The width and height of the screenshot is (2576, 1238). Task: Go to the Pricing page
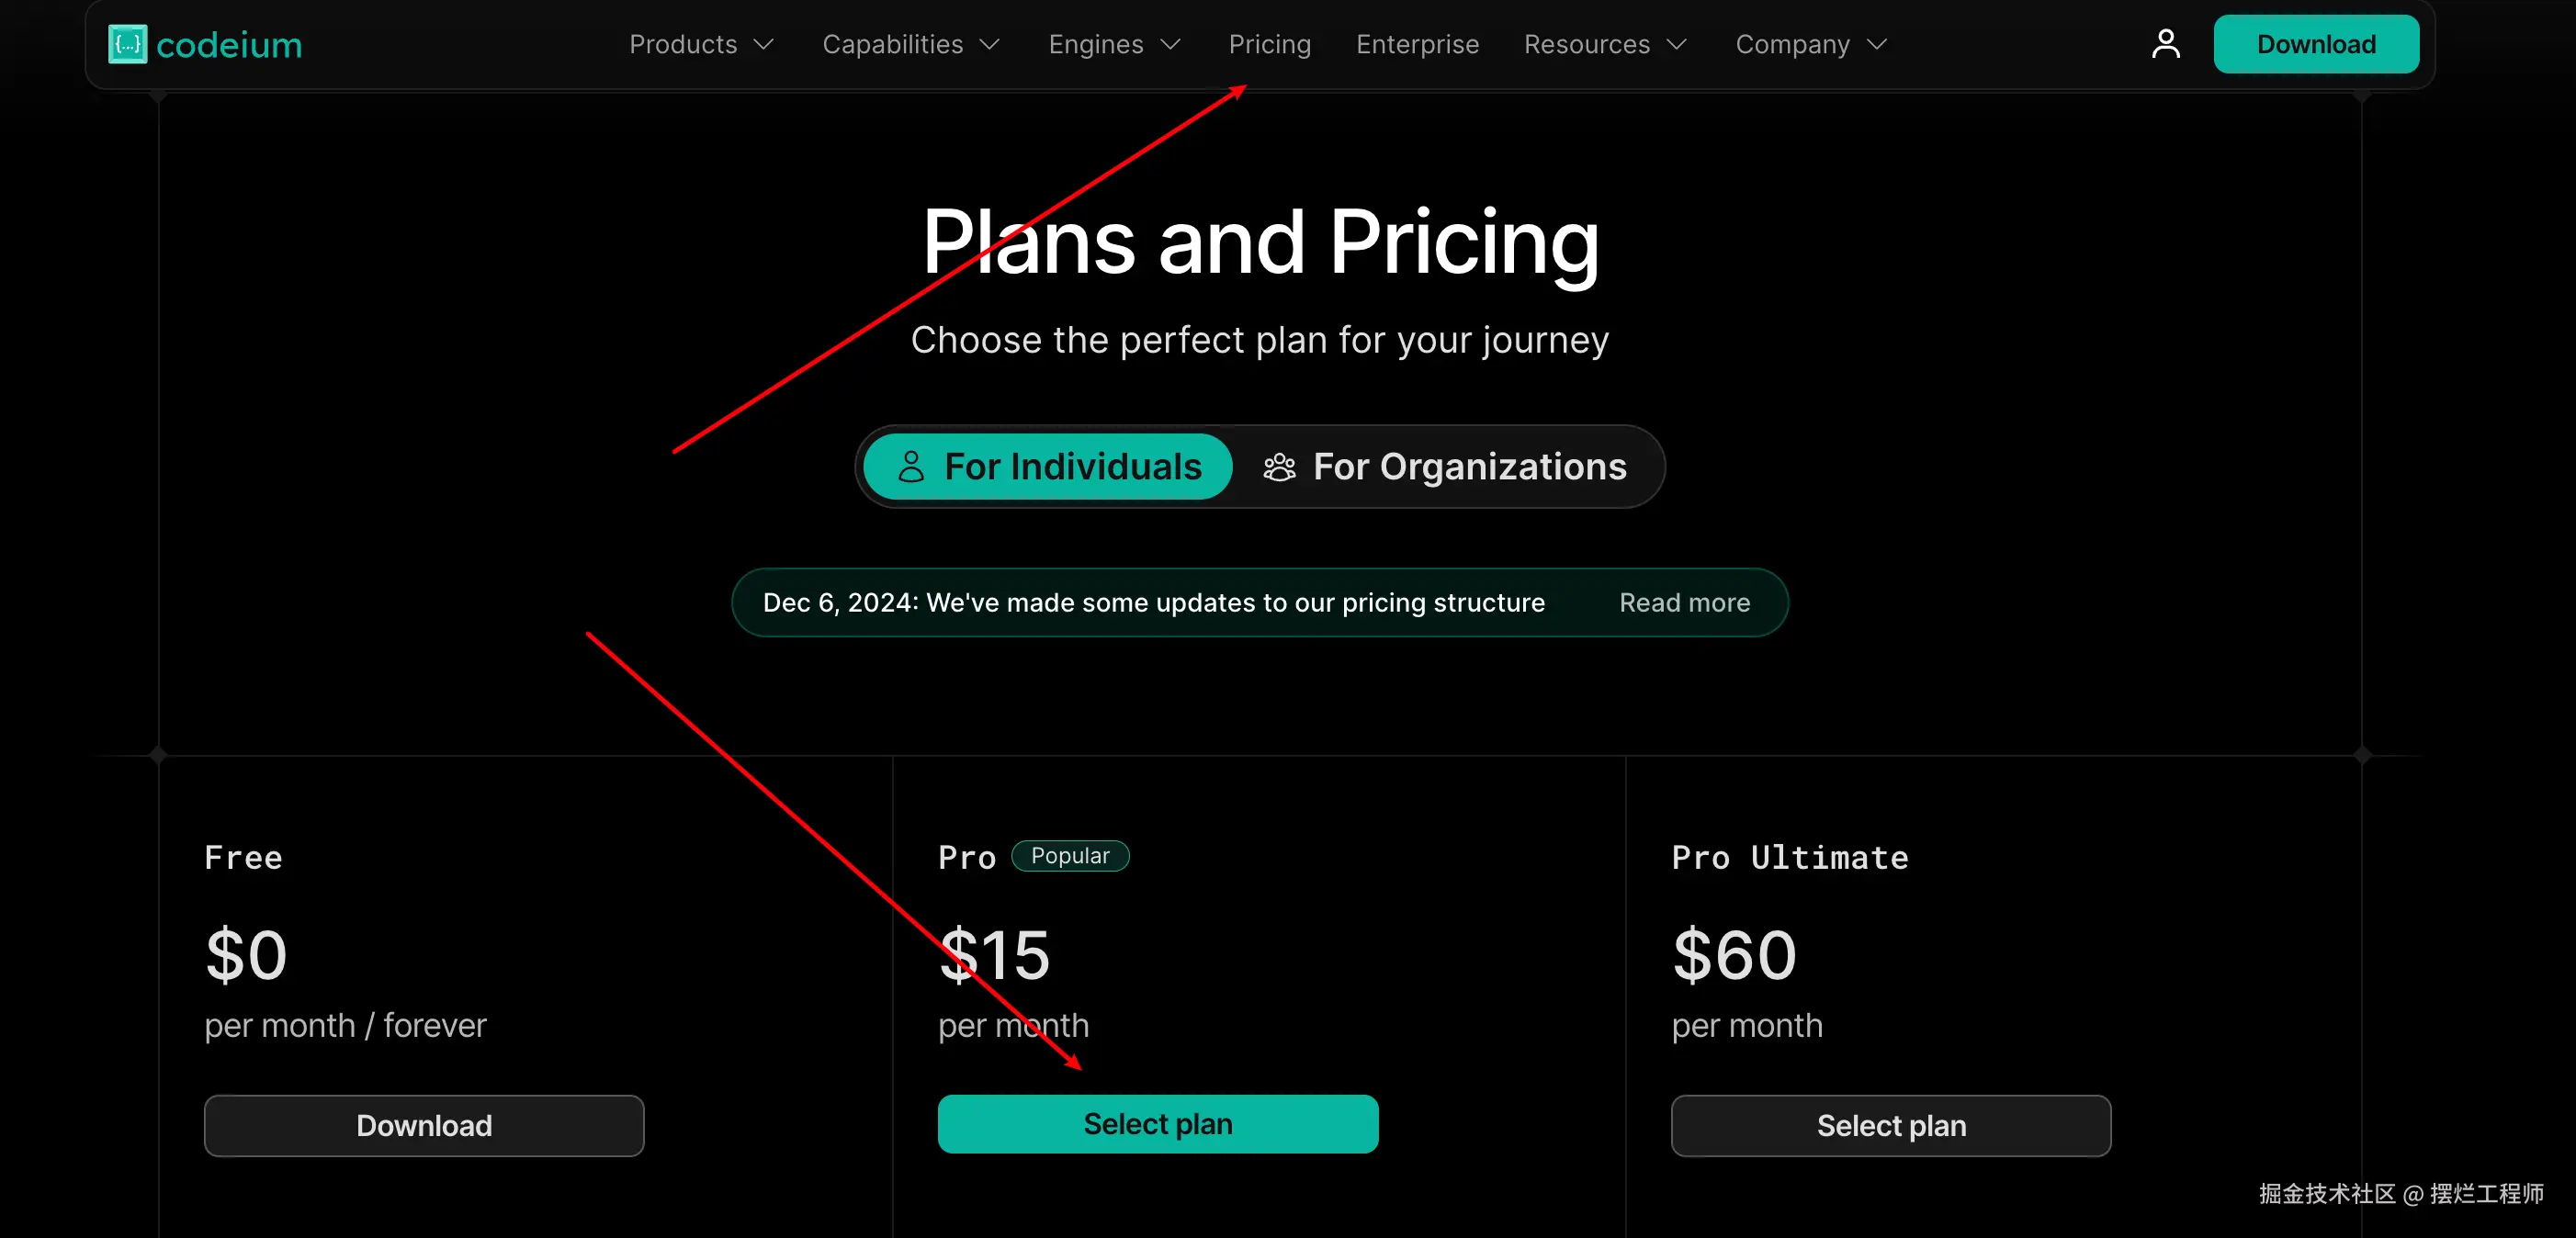tap(1269, 44)
